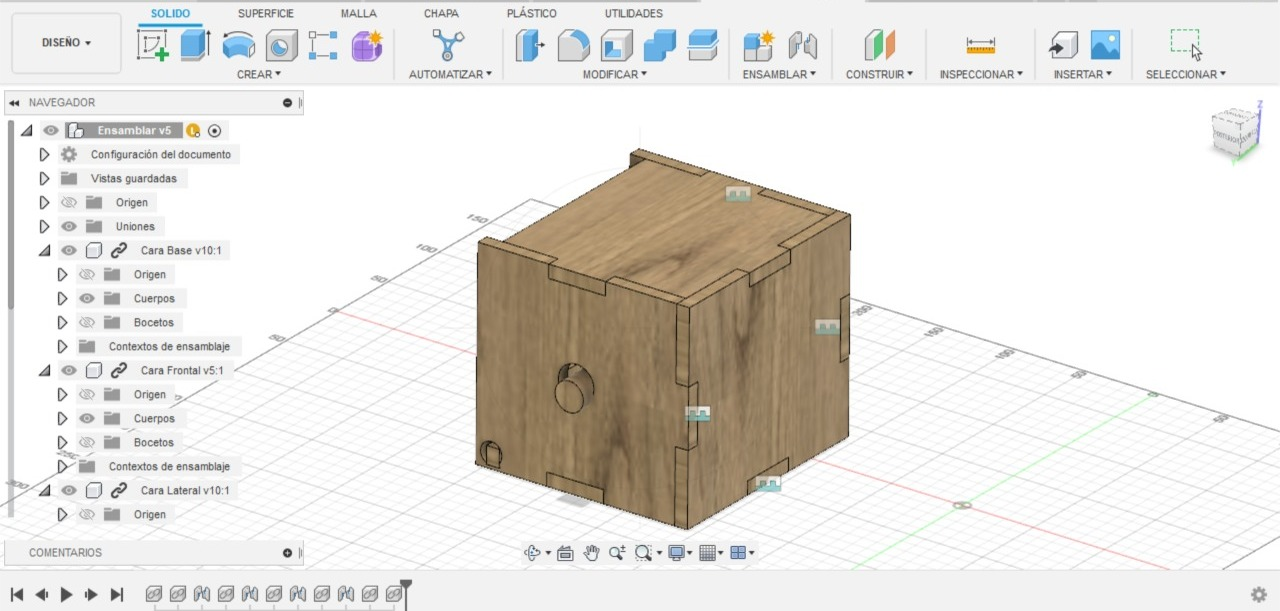Viewport: 1280px width, 611px height.
Task: Hide the Cara Frontal v5:1 component
Action: [69, 370]
